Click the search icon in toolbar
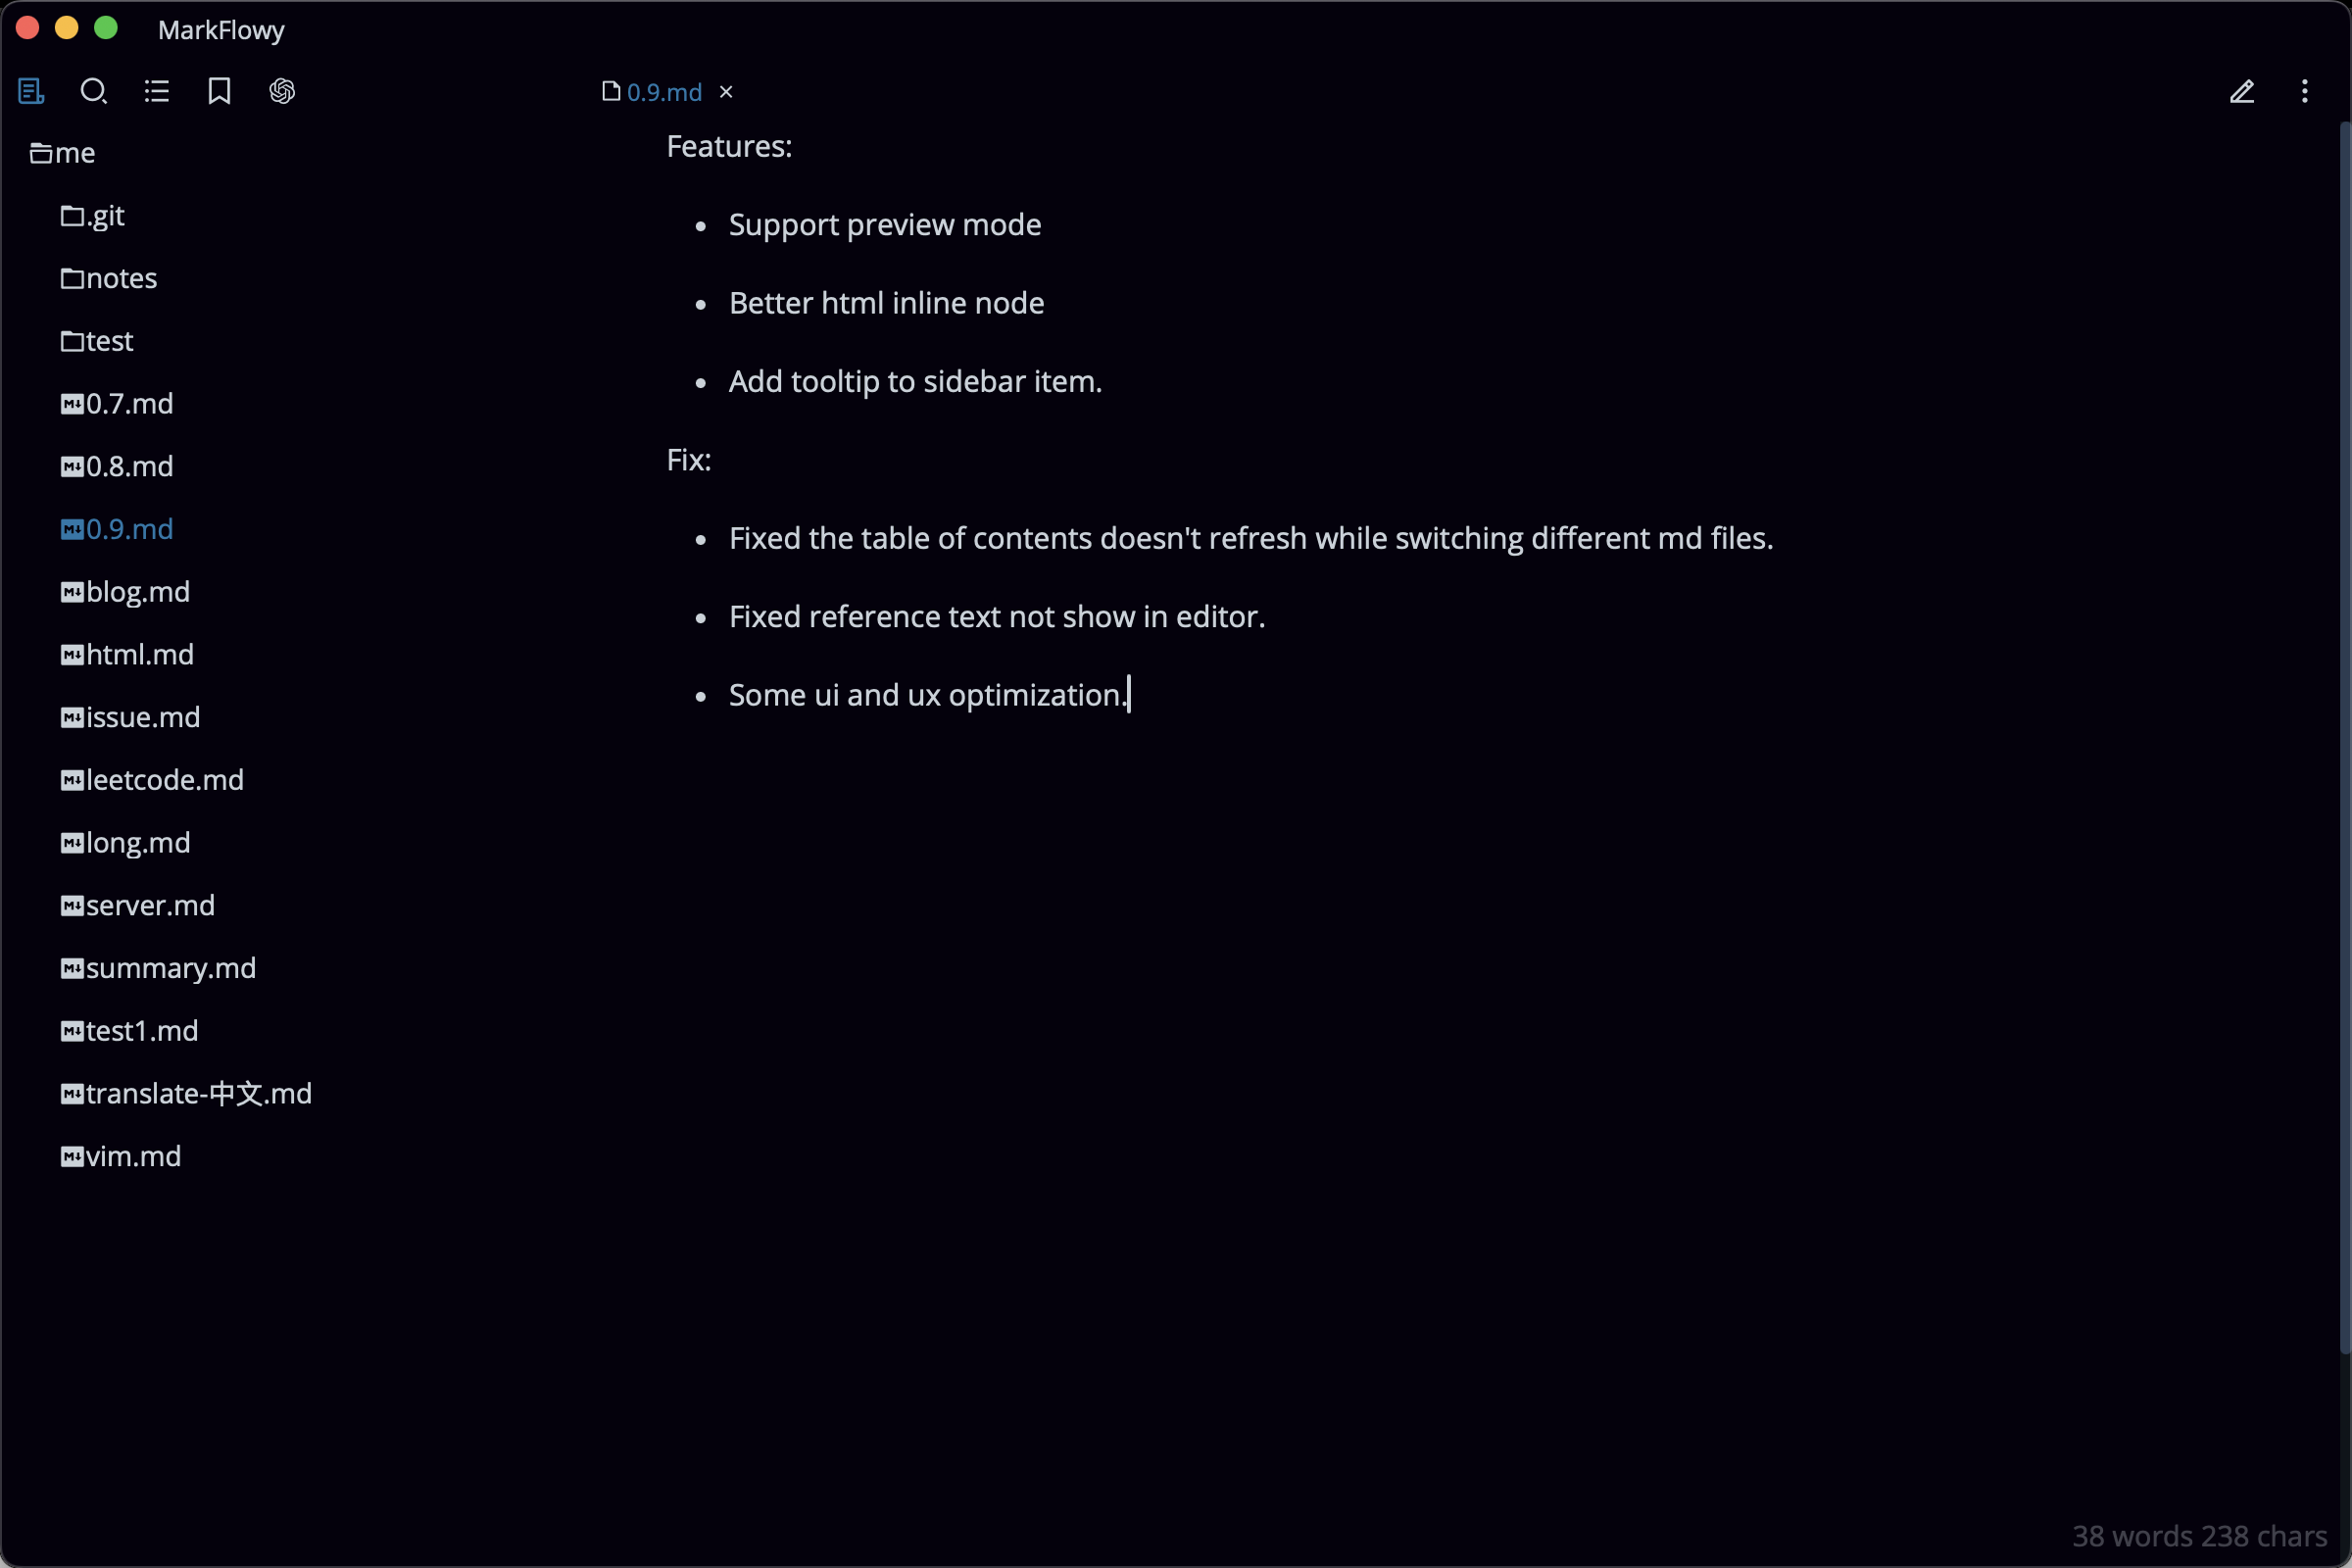The width and height of the screenshot is (2352, 1568). (x=94, y=89)
